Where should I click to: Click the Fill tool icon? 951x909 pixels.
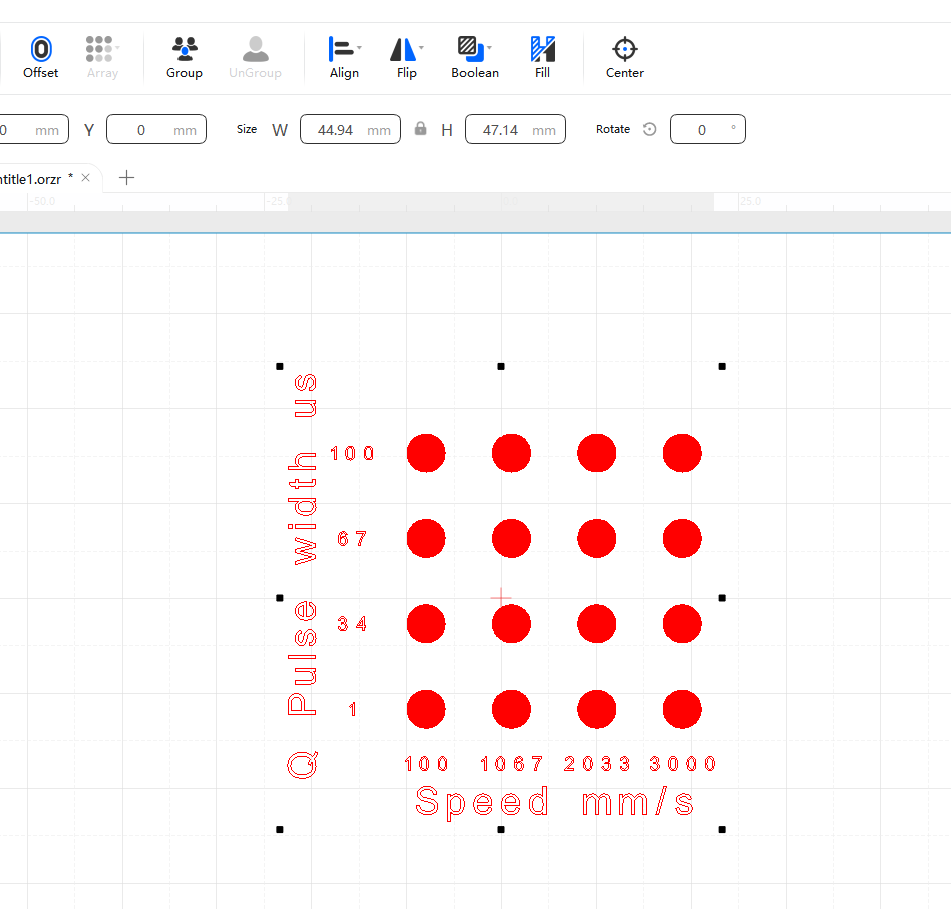tap(542, 49)
